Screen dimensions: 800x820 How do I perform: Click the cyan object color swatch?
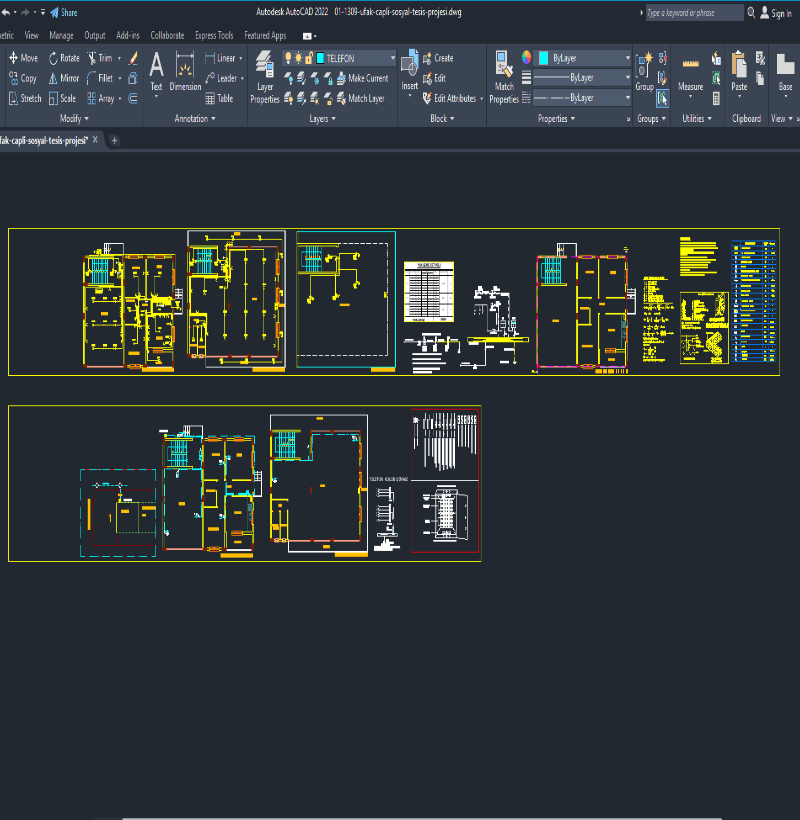(542, 58)
